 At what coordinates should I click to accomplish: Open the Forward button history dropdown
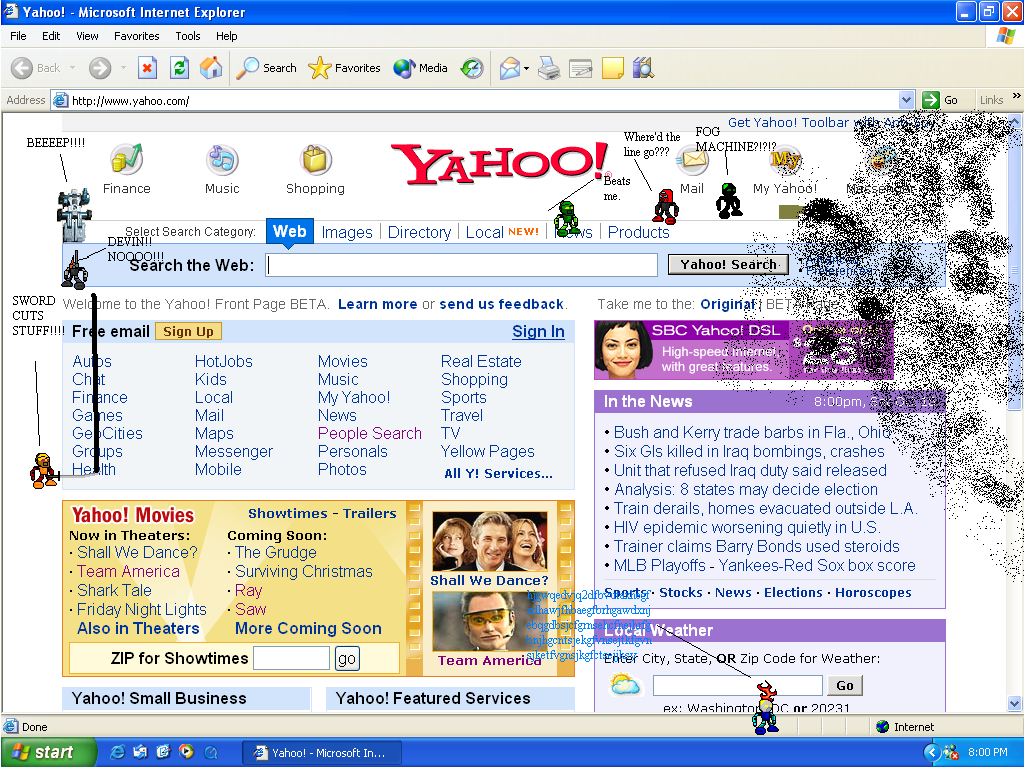[123, 68]
